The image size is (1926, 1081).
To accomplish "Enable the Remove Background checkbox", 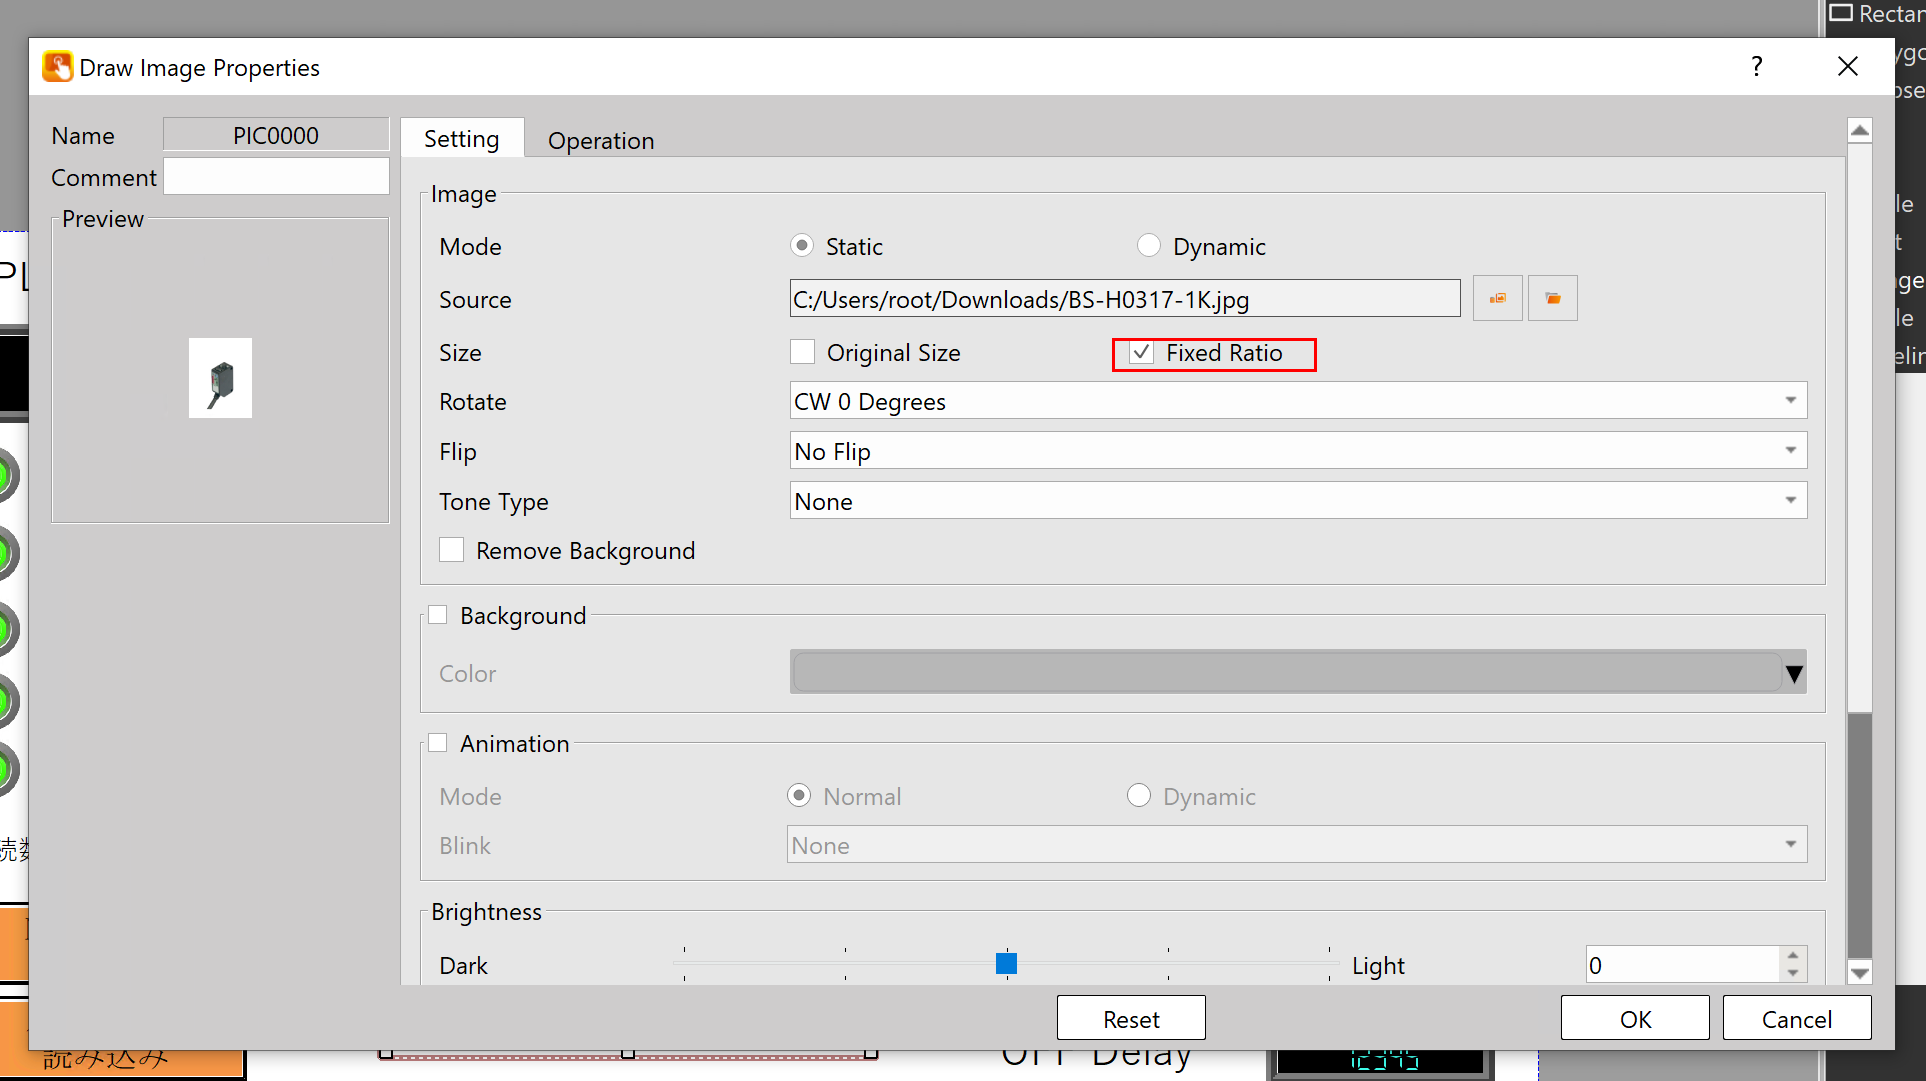I will click(x=452, y=550).
